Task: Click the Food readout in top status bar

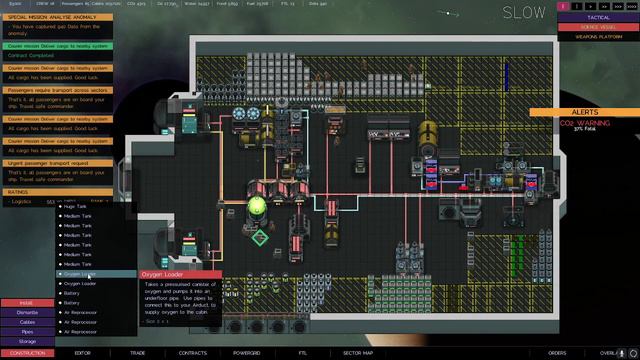Action: [x=227, y=4]
